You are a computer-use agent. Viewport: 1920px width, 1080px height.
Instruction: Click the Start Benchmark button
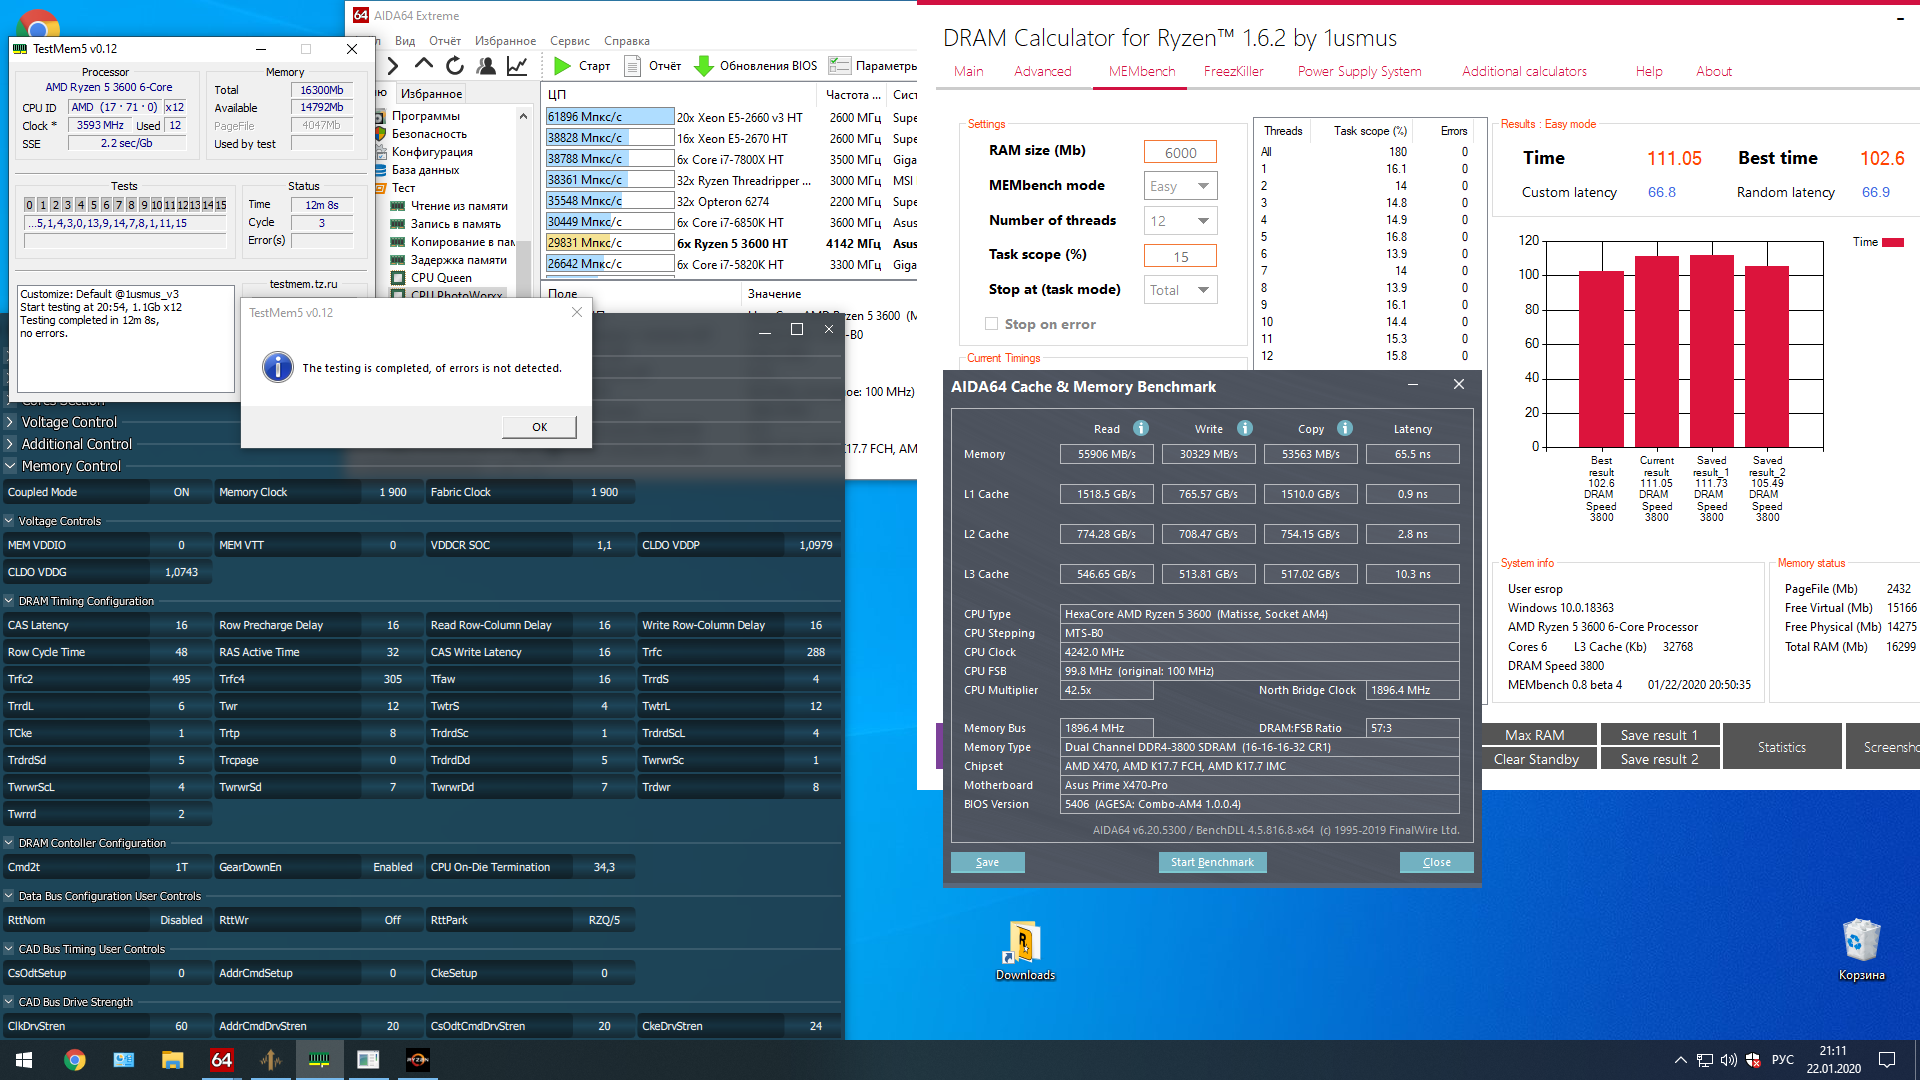click(1212, 862)
